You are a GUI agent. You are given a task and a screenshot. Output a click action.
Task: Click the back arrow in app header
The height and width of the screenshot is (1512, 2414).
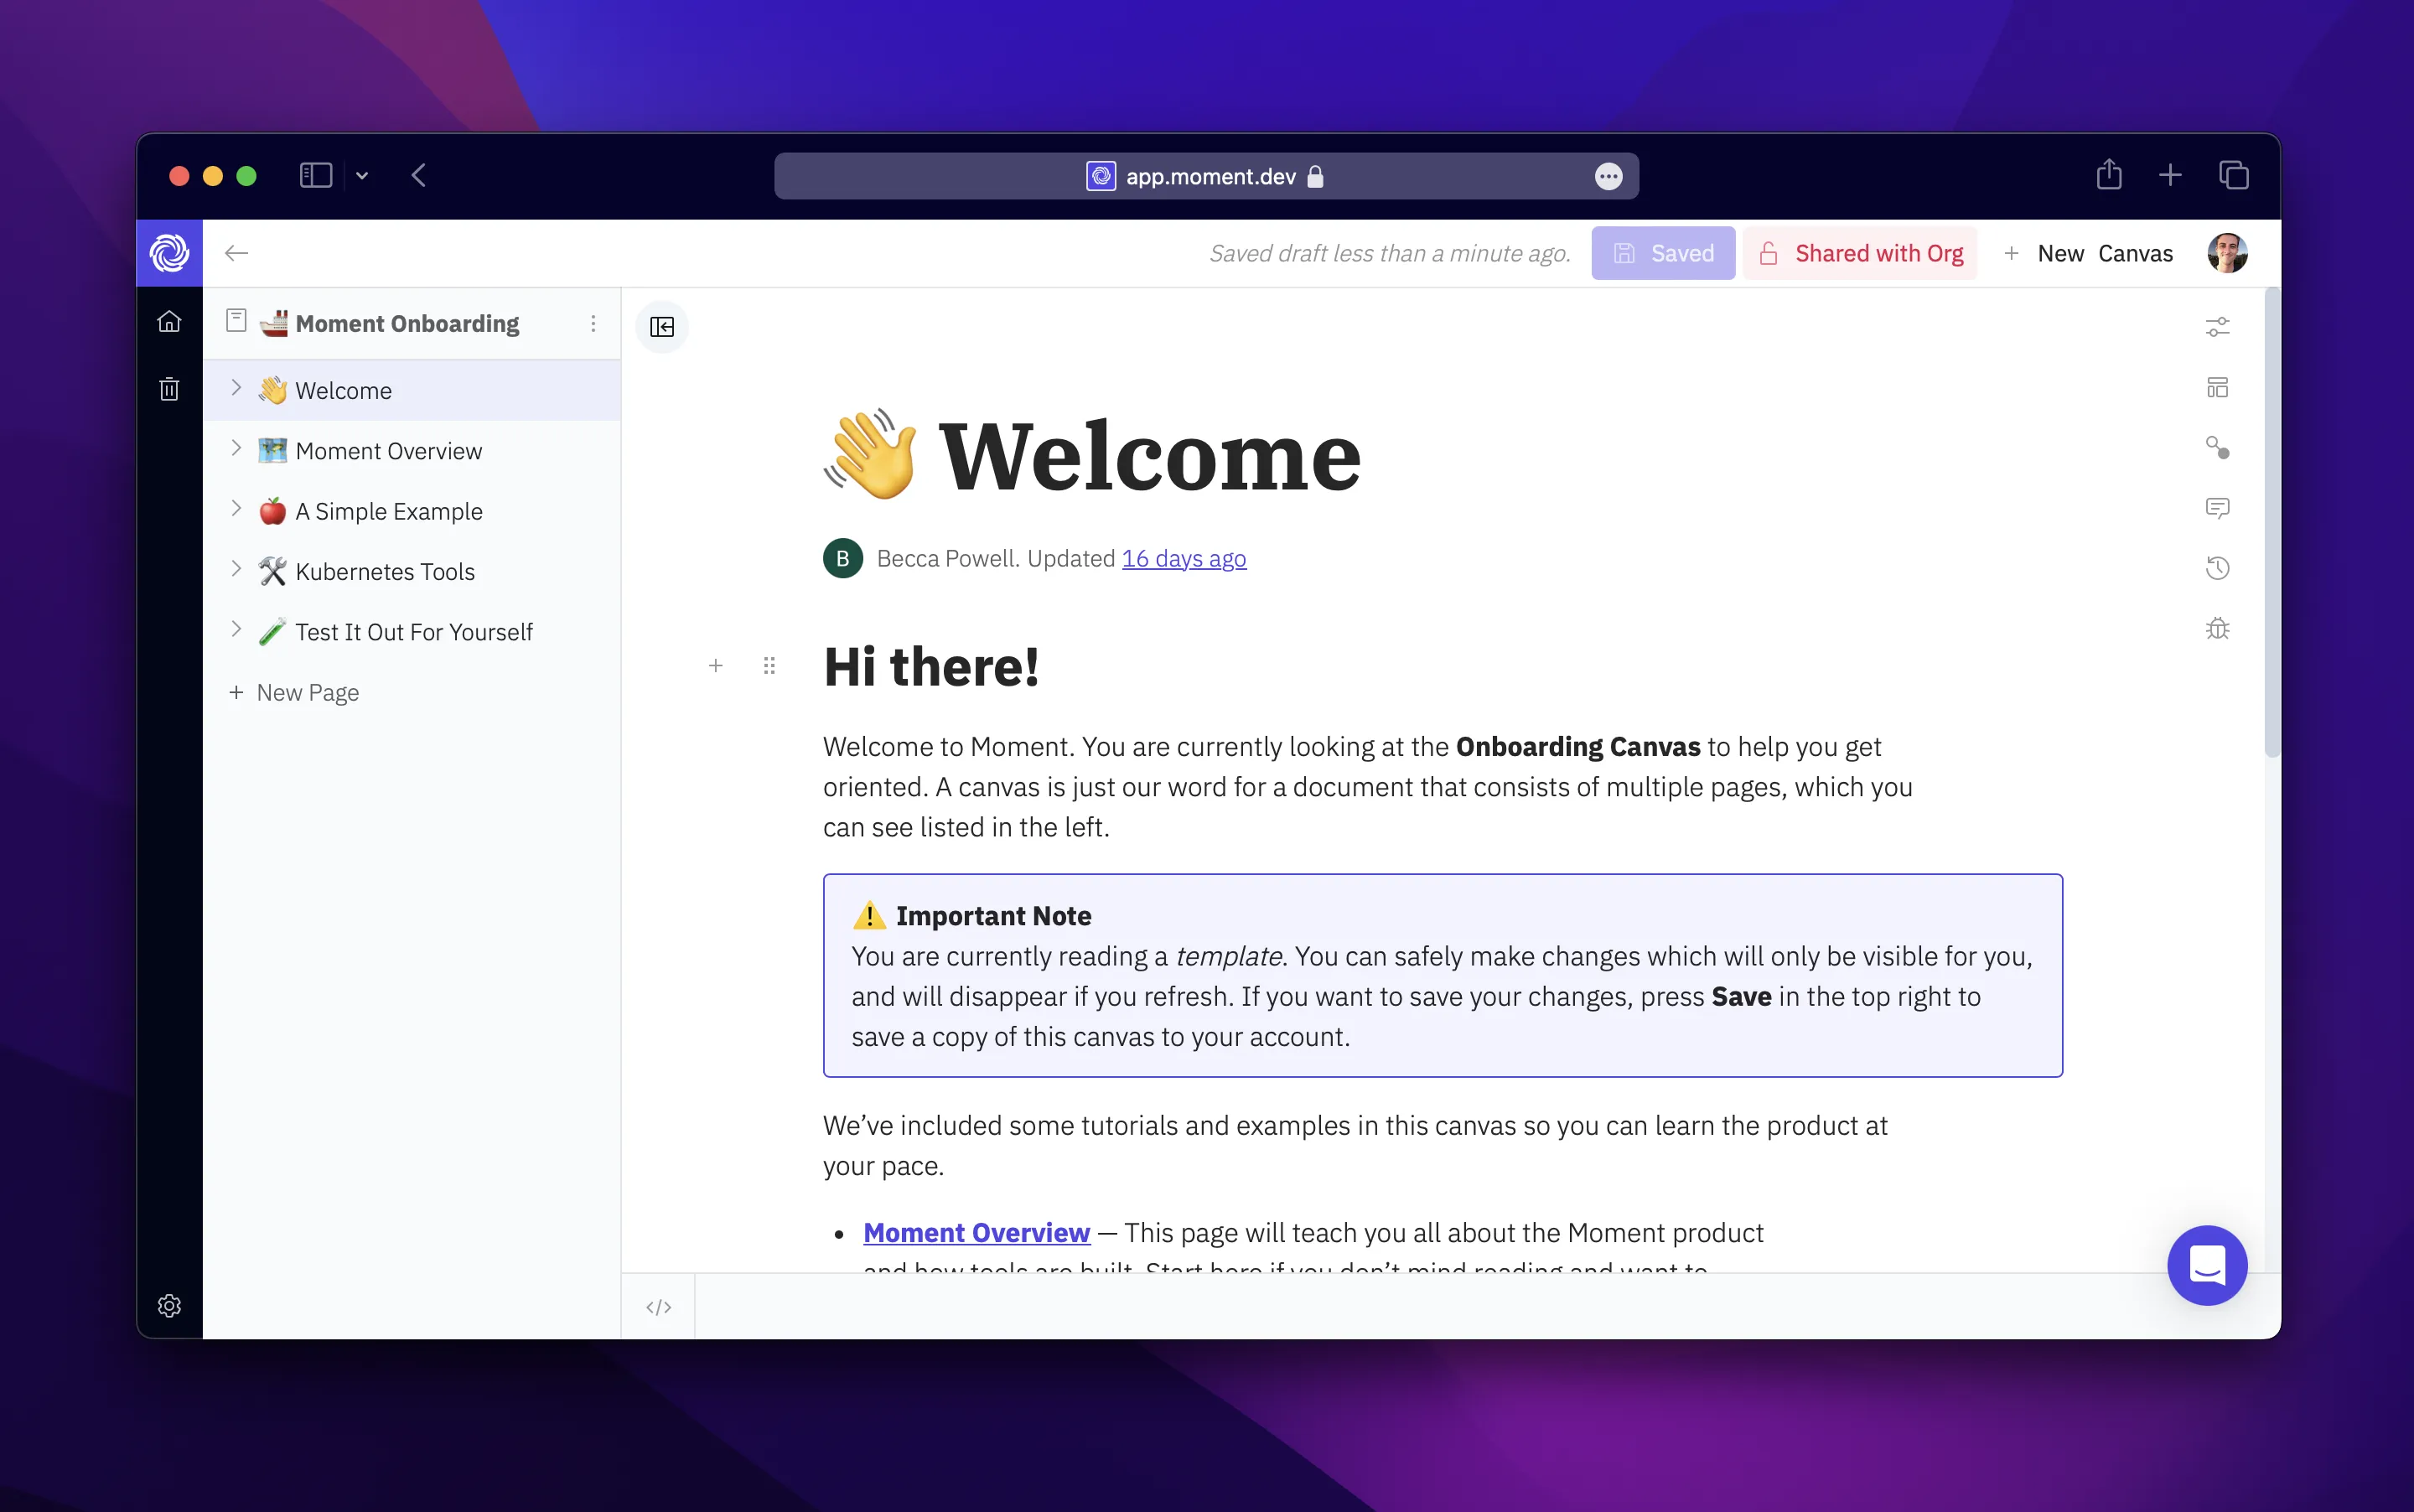236,253
